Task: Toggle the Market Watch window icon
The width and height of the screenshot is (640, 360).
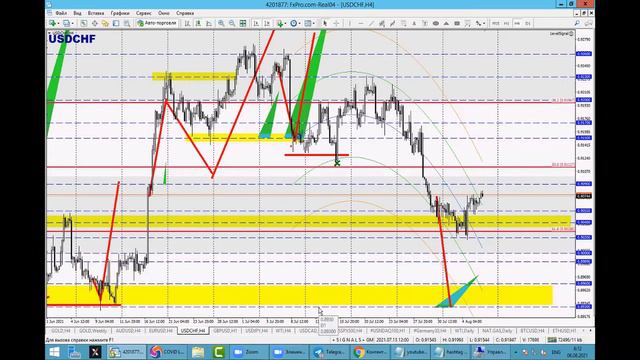Action: coord(84,23)
